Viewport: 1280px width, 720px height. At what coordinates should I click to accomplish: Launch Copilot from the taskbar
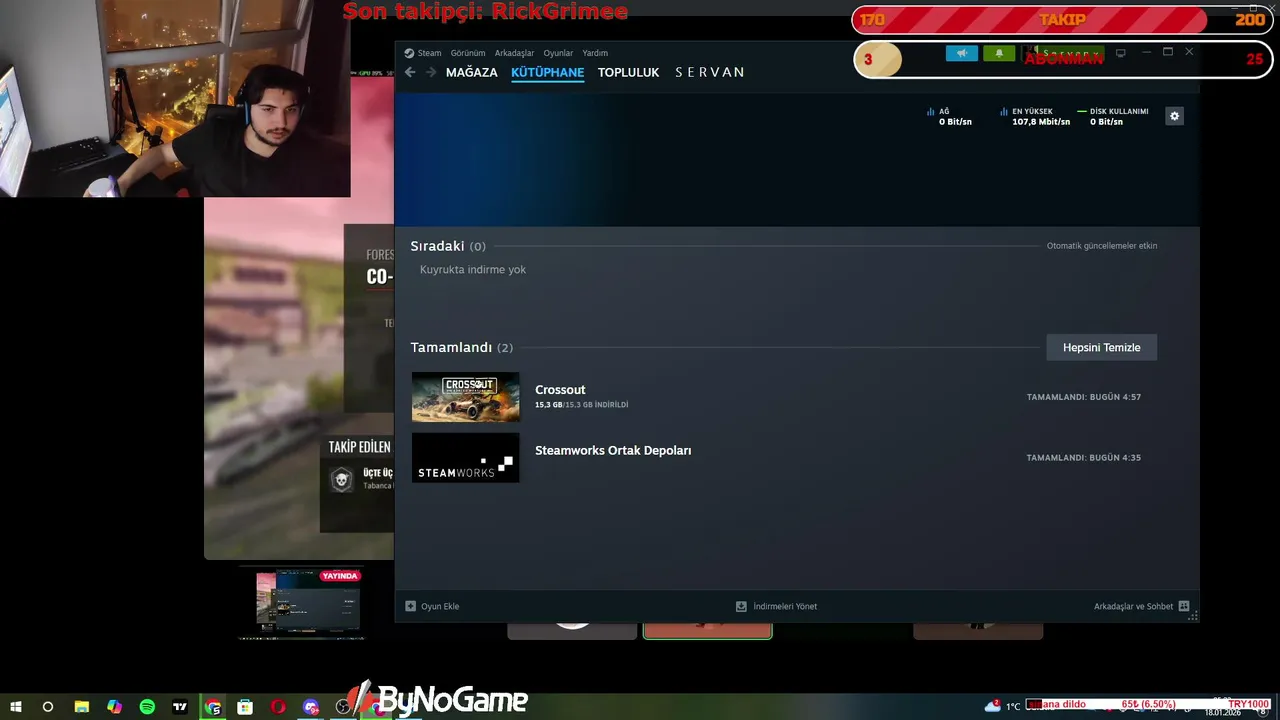pos(114,707)
